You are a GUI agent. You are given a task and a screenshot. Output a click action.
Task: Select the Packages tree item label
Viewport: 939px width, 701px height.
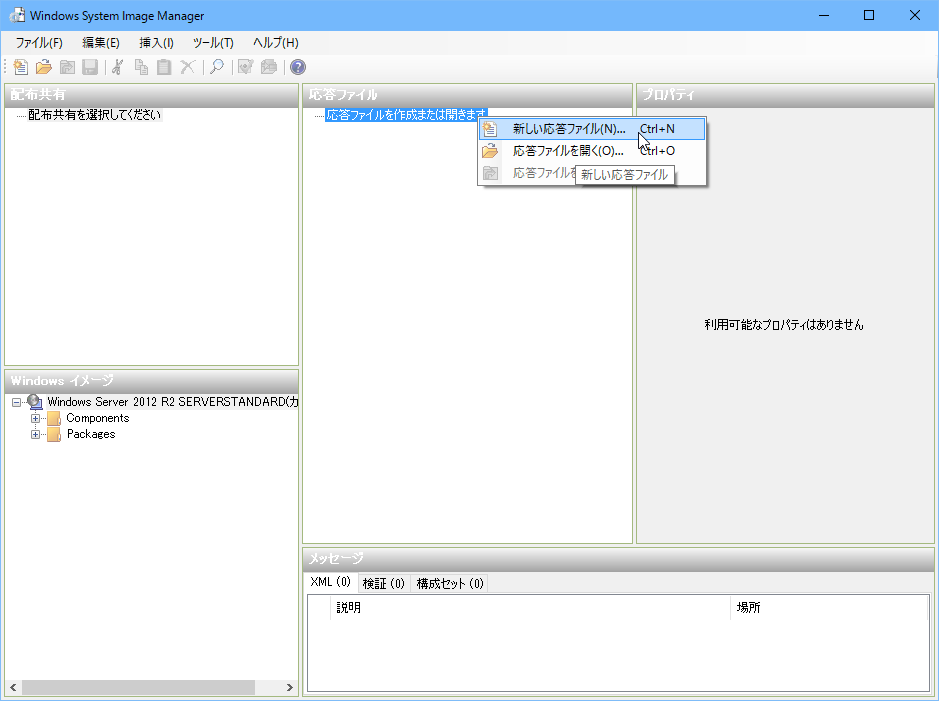click(91, 434)
